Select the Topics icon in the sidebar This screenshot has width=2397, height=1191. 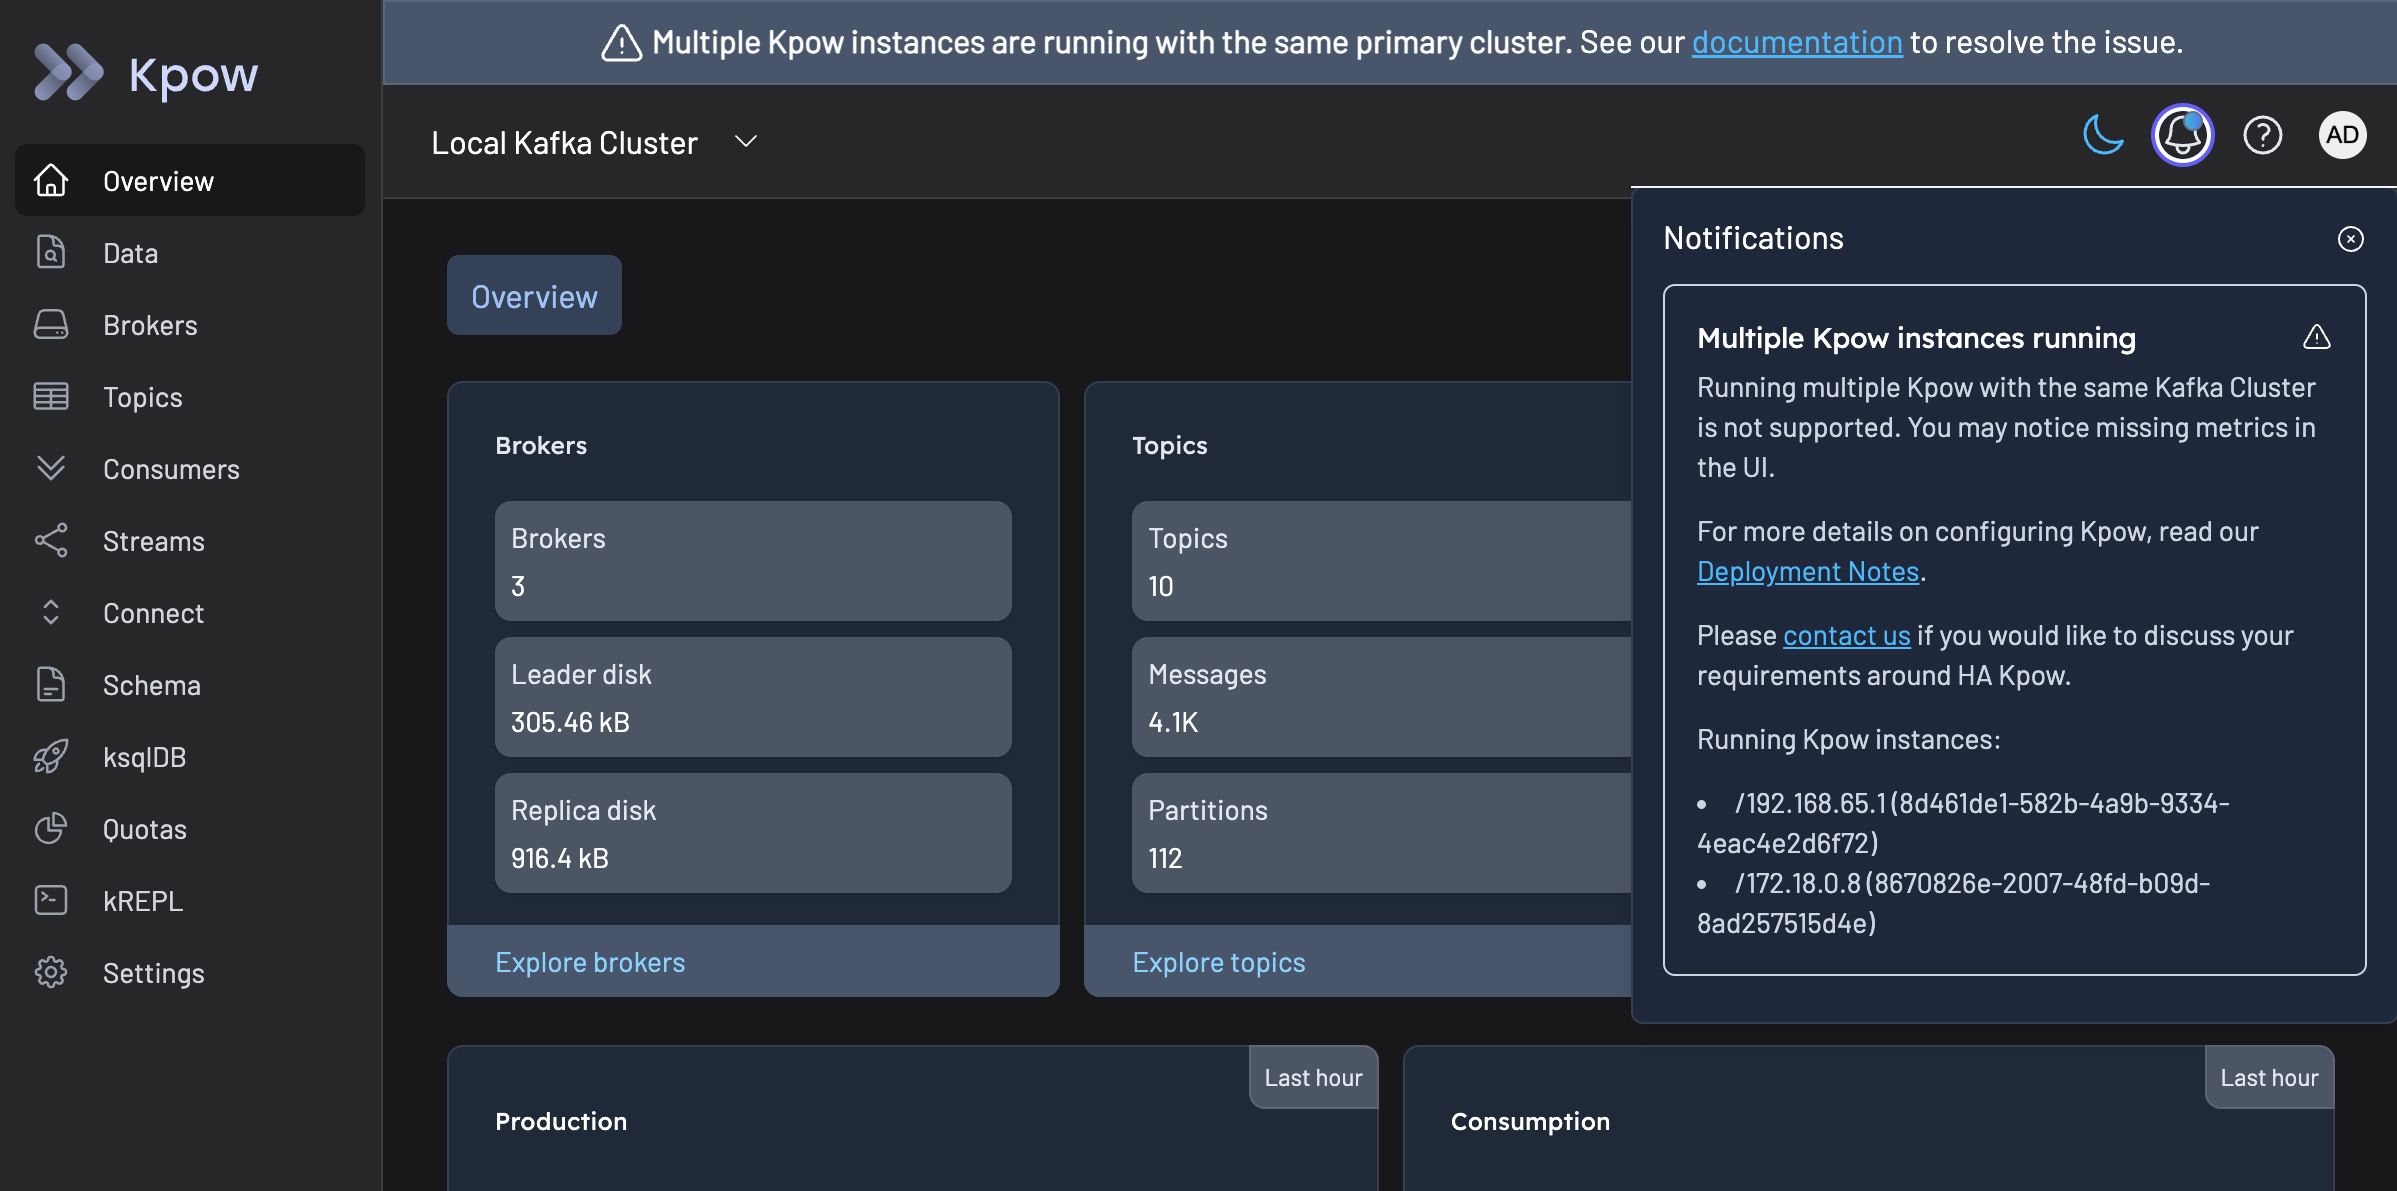coord(51,396)
